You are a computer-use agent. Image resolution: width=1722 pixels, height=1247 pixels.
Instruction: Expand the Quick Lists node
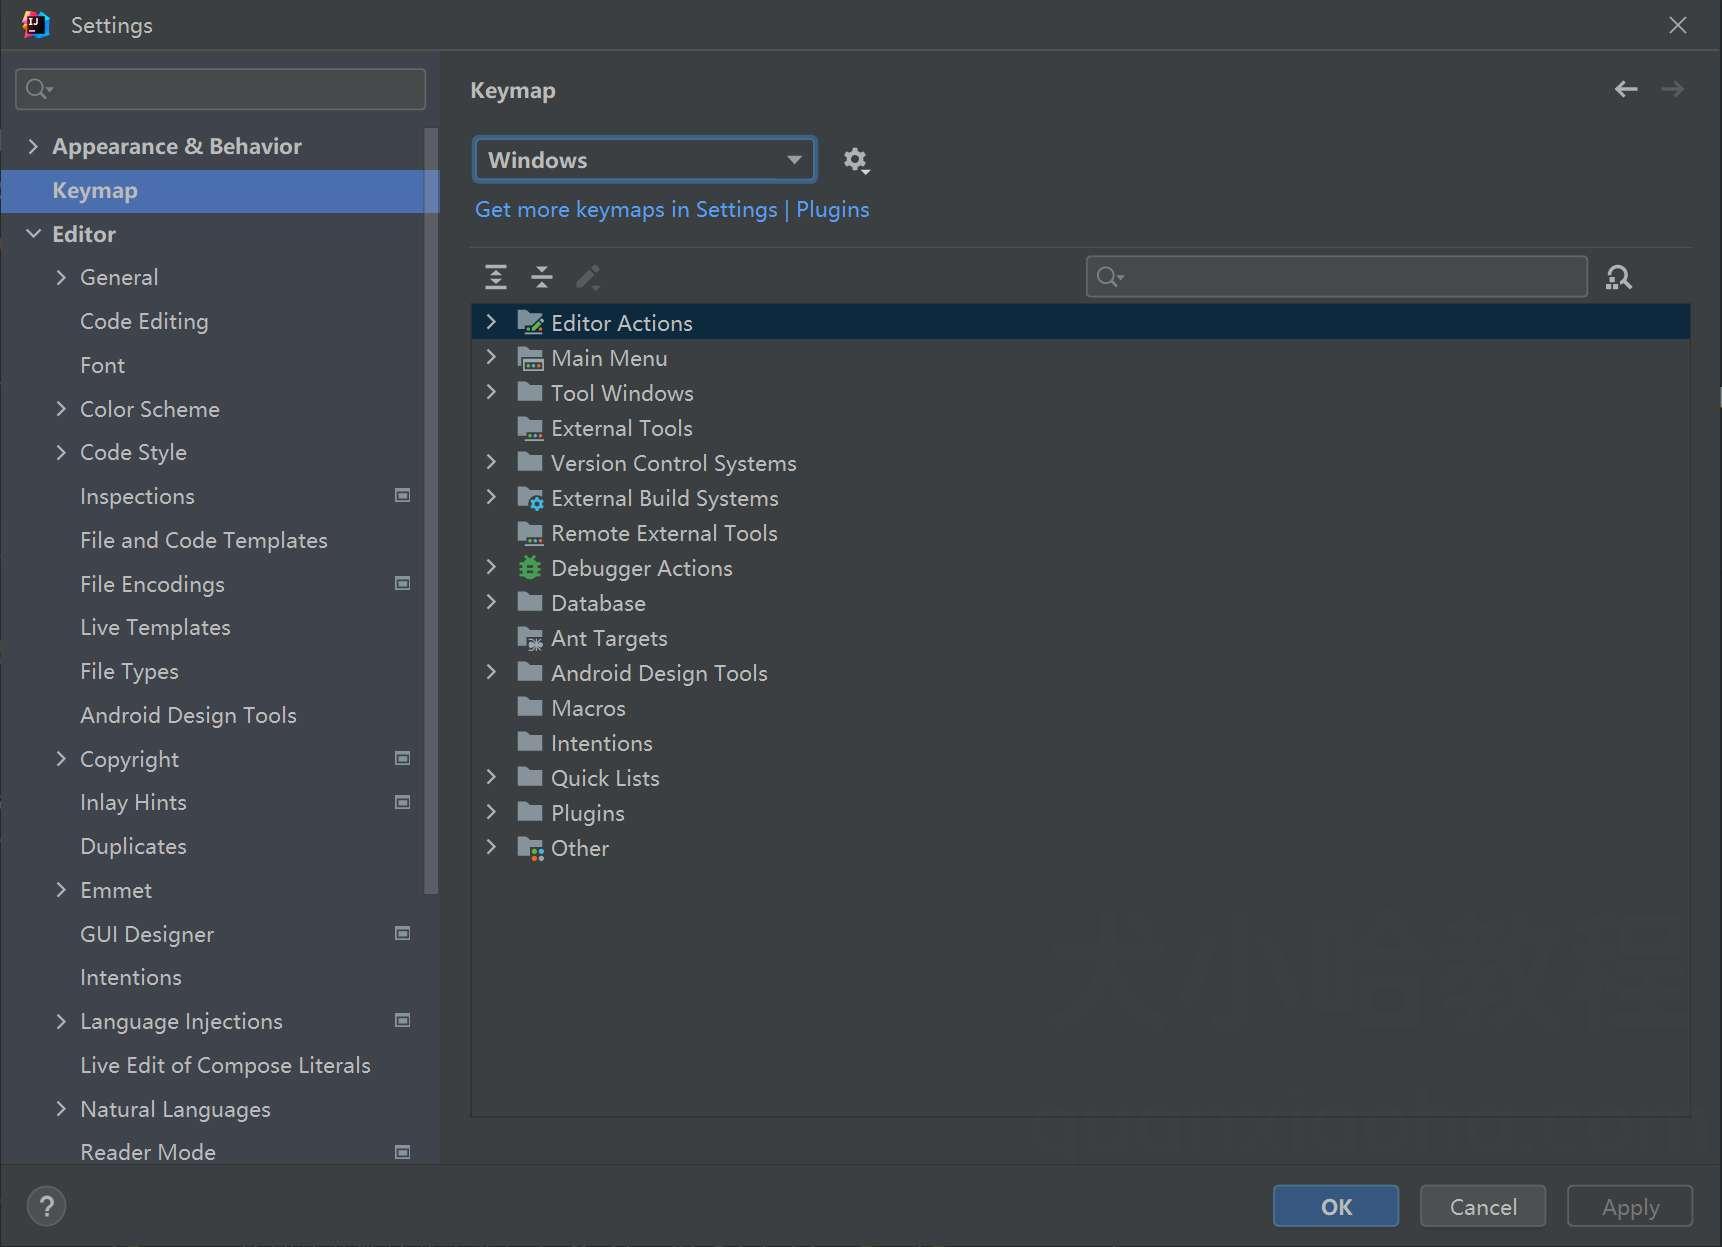(x=491, y=777)
